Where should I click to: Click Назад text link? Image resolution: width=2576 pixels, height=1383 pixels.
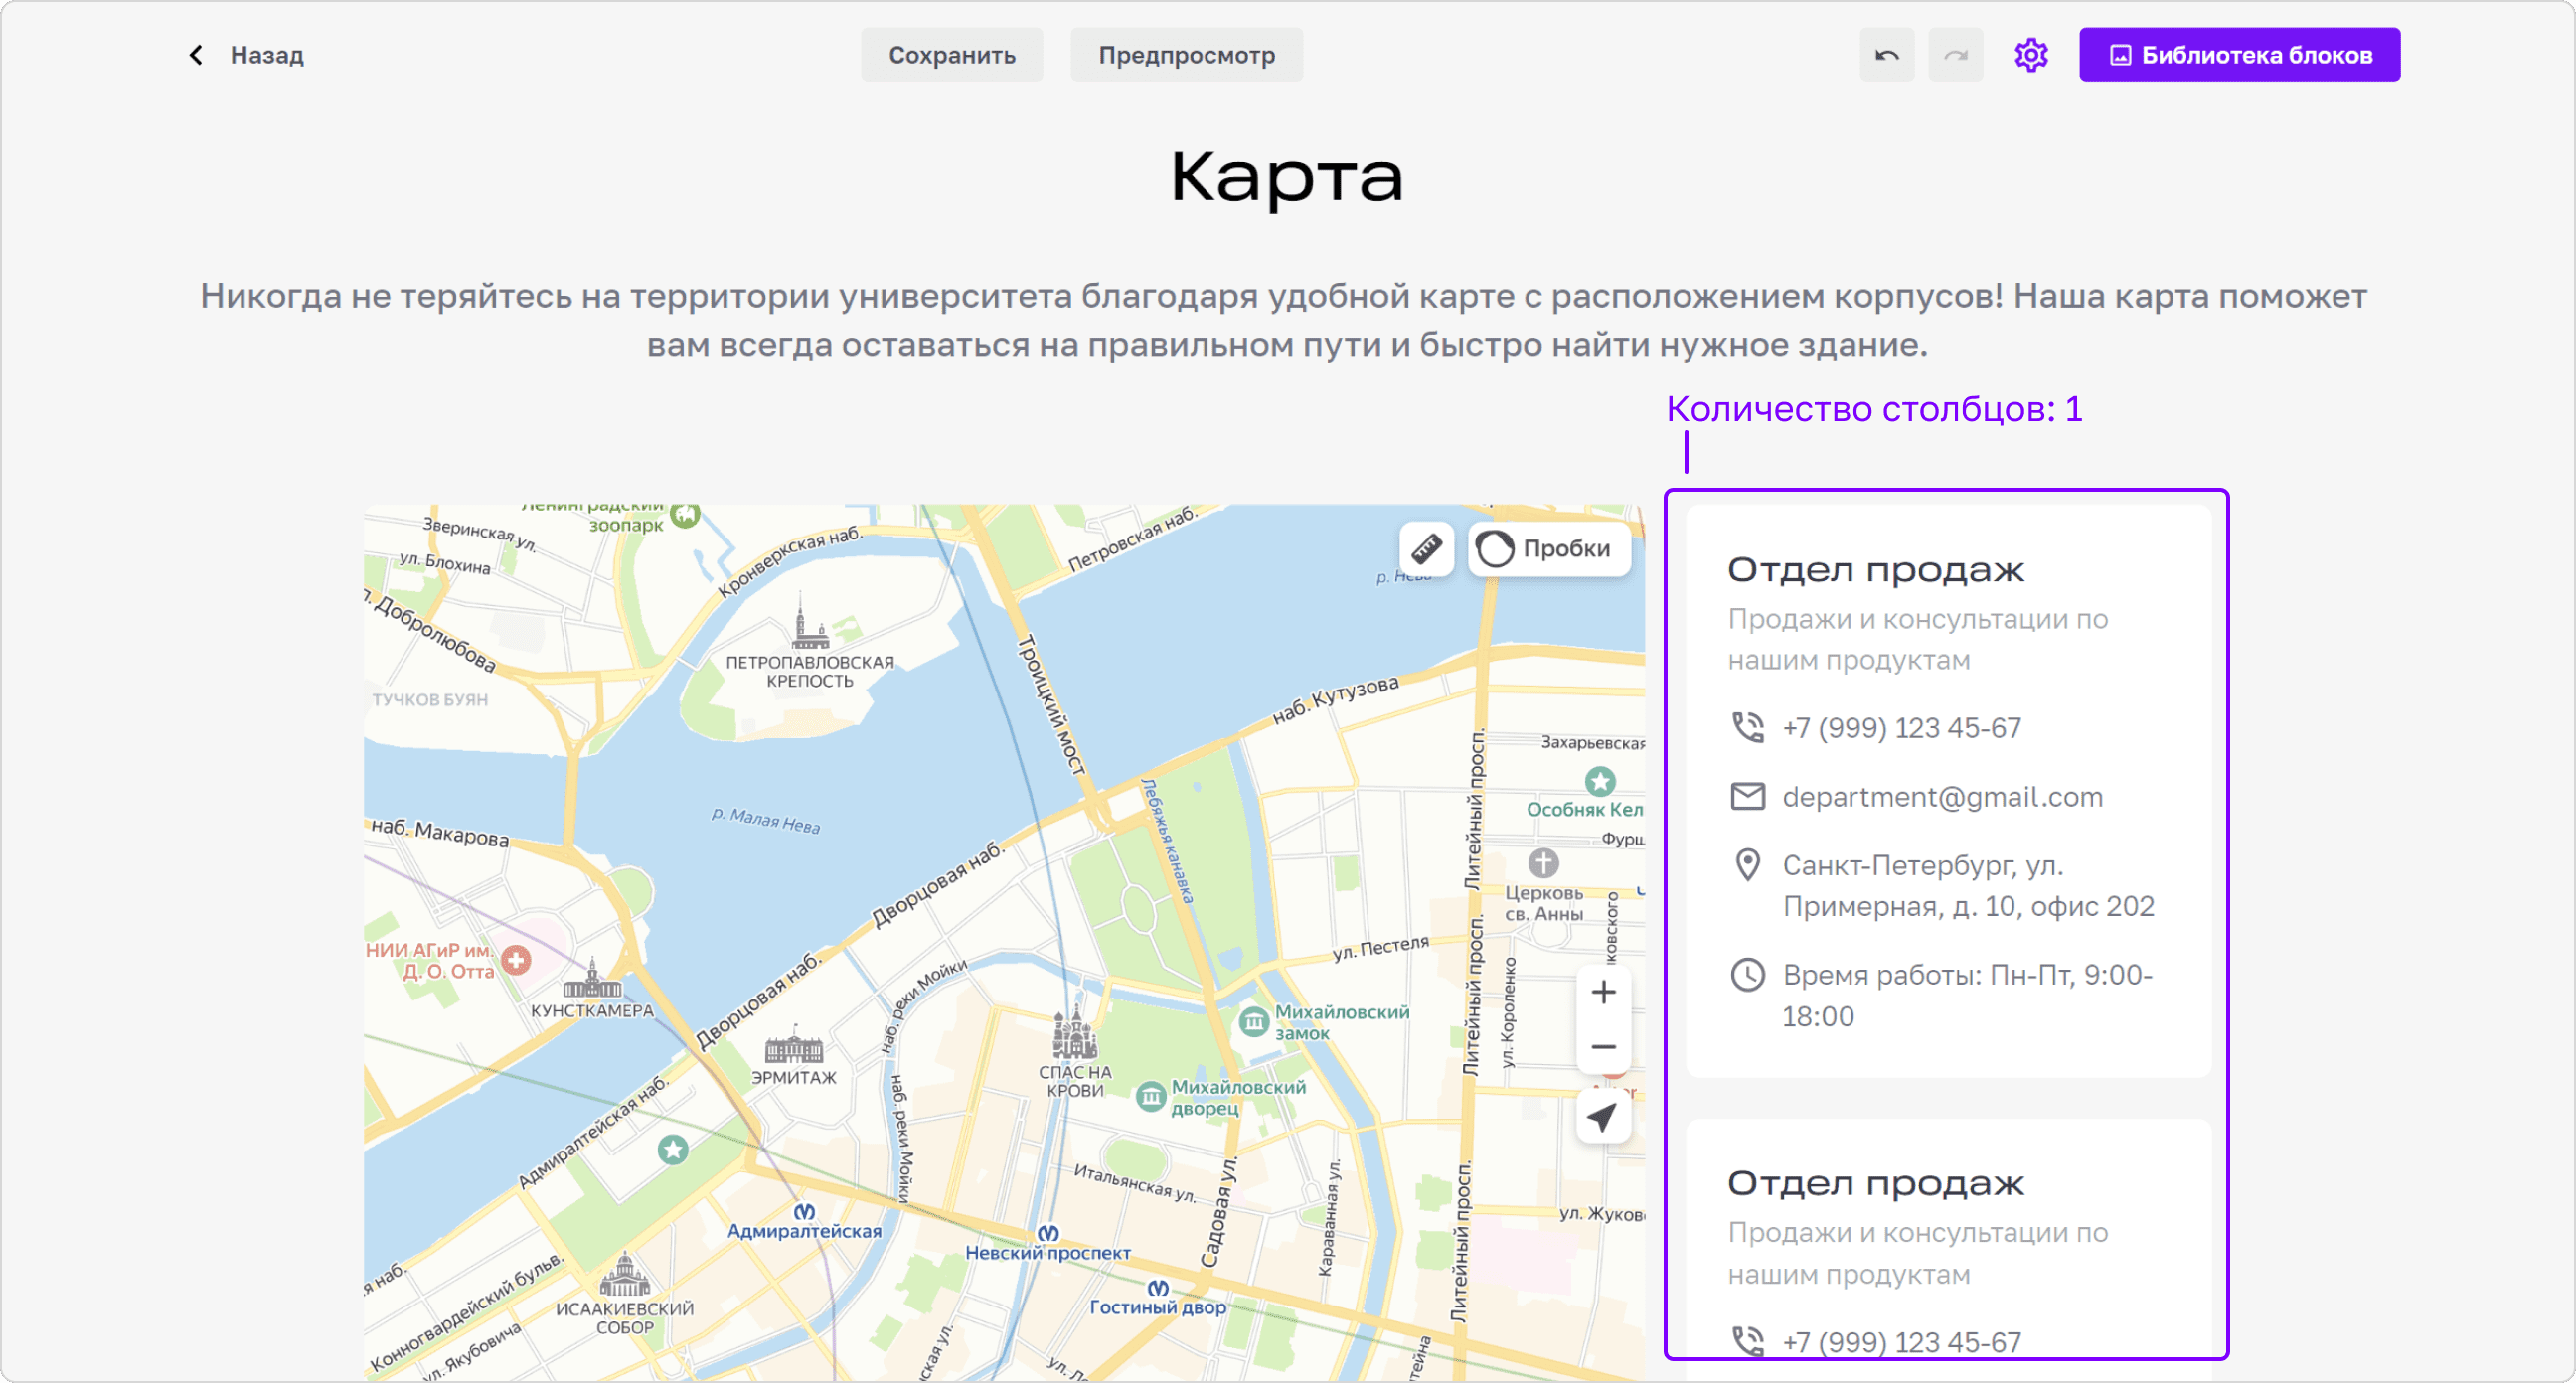coord(267,55)
